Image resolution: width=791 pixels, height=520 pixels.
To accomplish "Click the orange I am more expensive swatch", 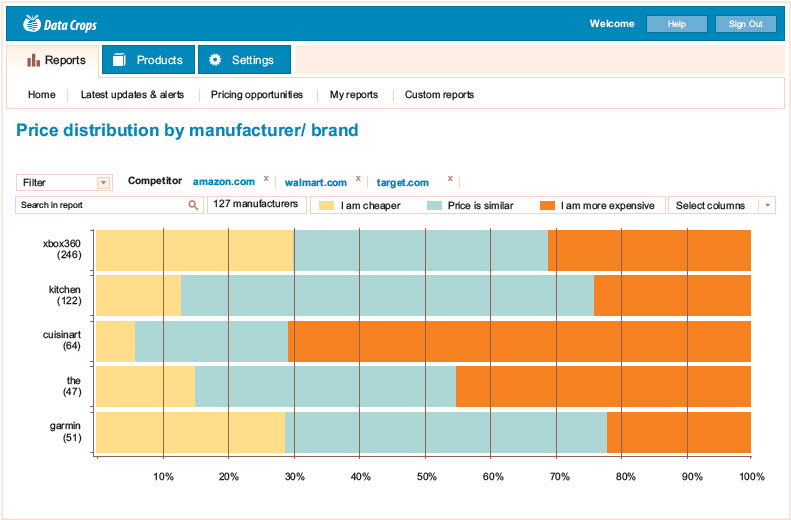I will click(547, 205).
